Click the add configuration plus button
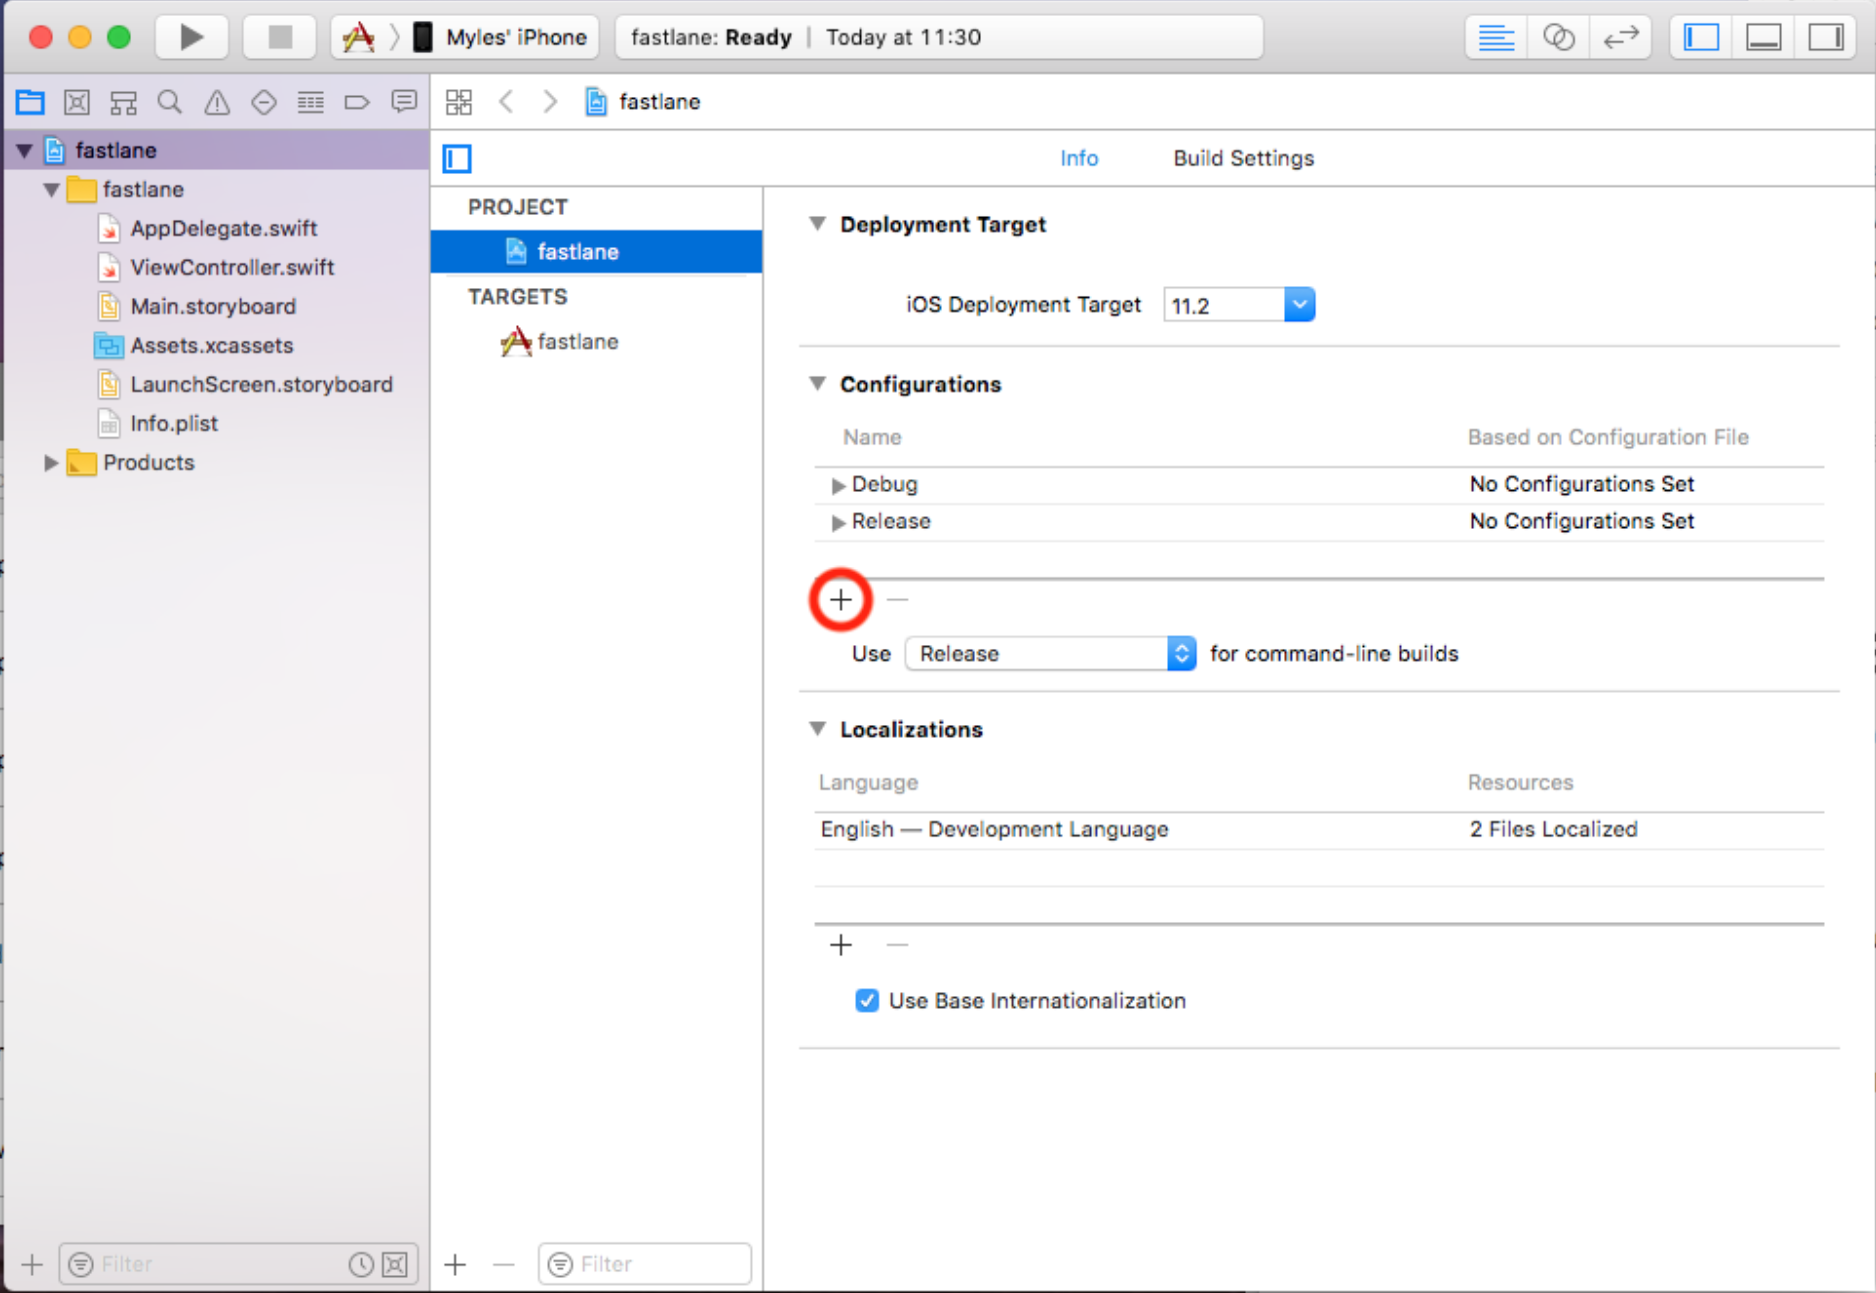1876x1293 pixels. tap(841, 600)
